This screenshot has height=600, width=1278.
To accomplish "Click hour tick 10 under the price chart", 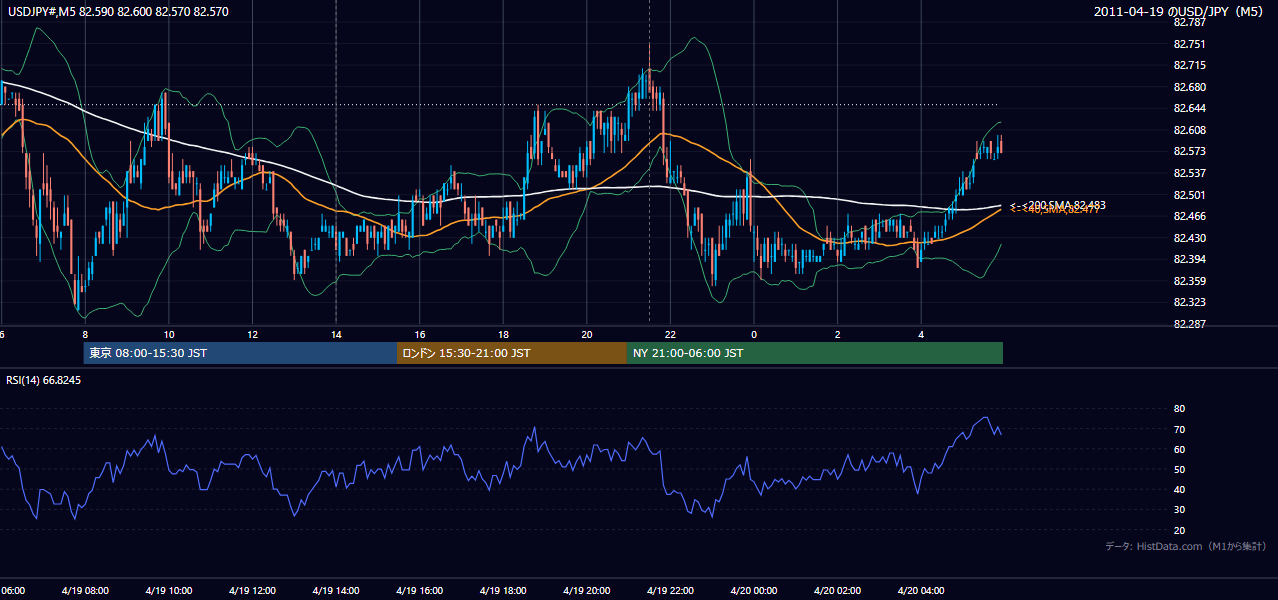I will [169, 334].
